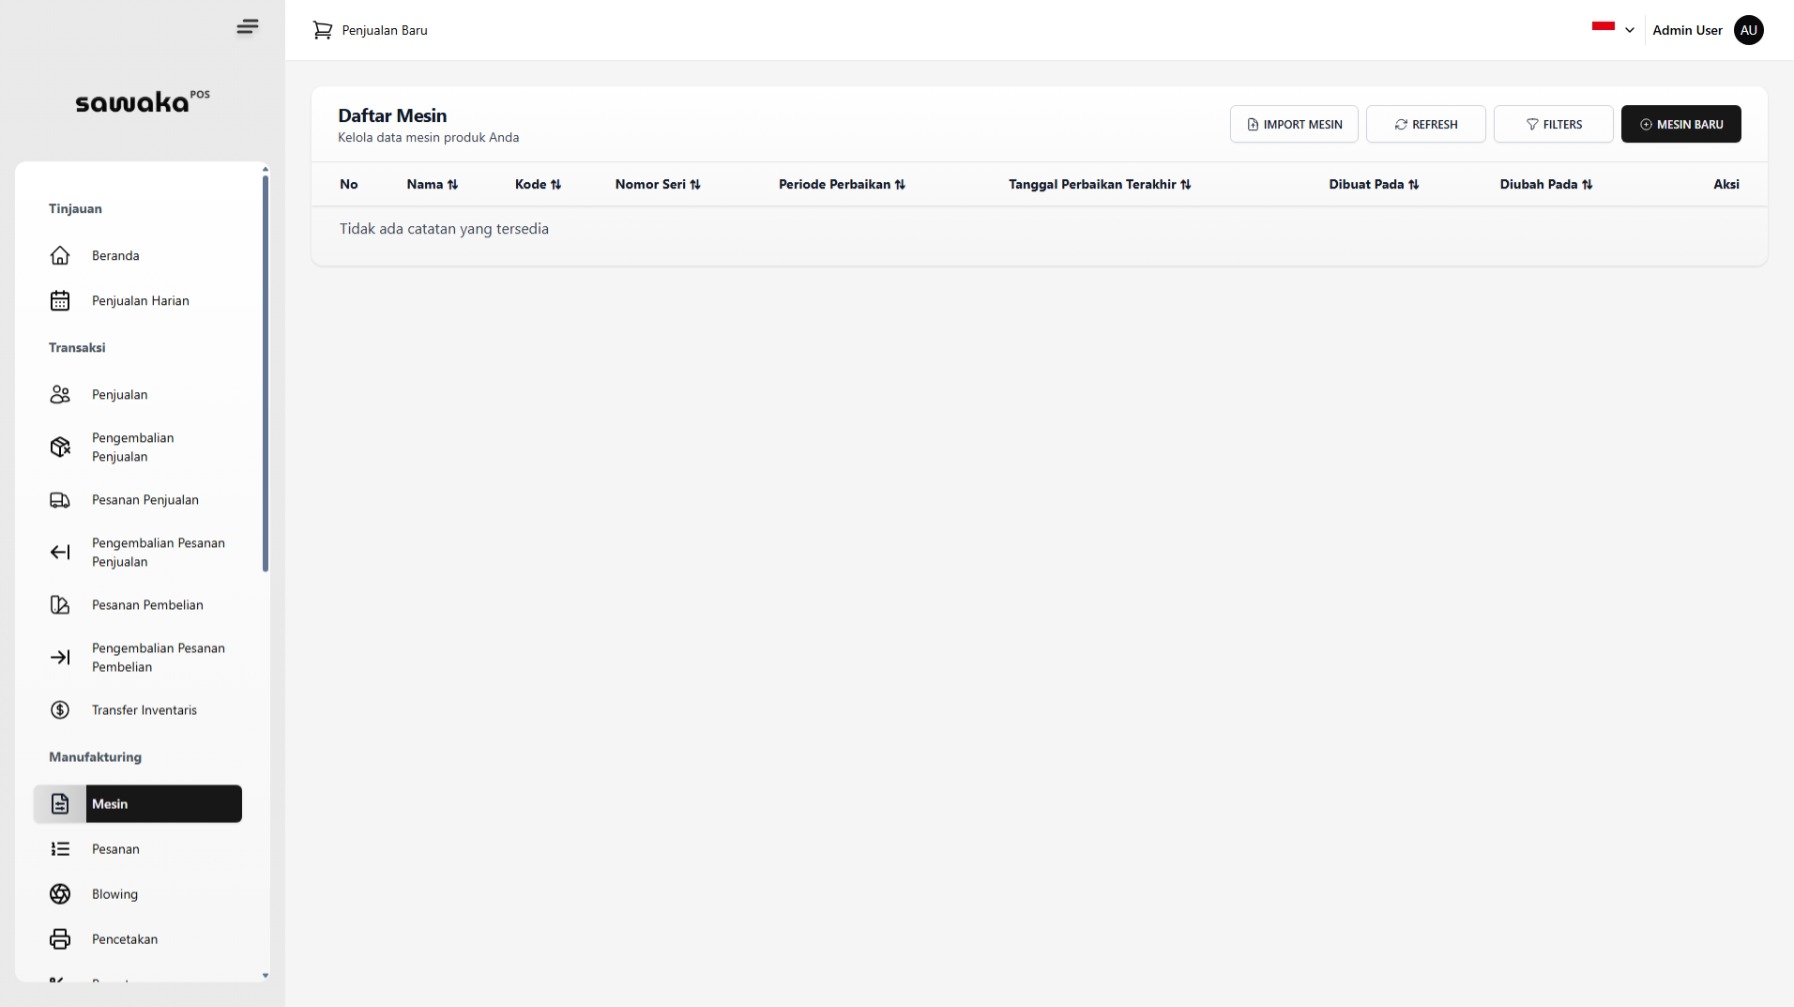Click the Pengembalian Penjualan box icon
Screen dimensions: 1794x1007
(60, 447)
